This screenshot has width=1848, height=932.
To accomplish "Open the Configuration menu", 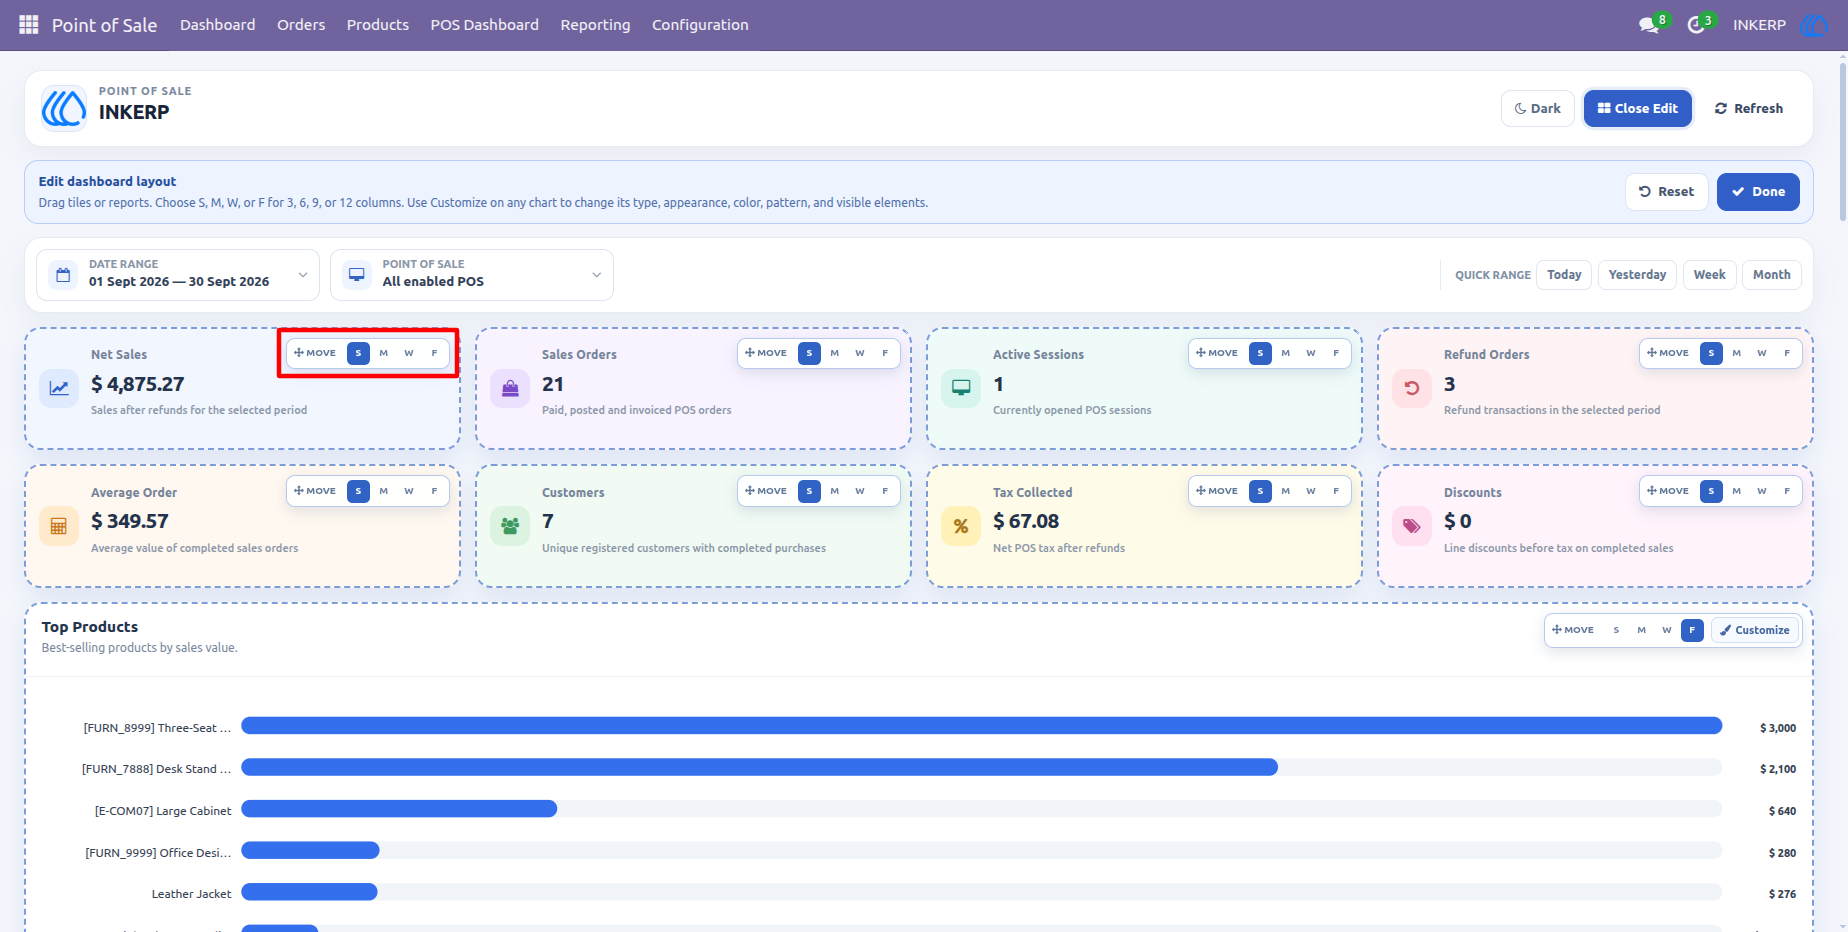I will (x=700, y=25).
